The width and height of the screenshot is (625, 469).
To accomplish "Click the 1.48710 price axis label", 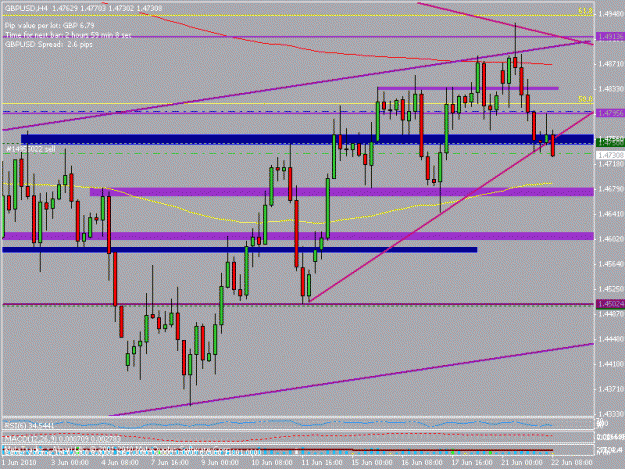I will [611, 64].
